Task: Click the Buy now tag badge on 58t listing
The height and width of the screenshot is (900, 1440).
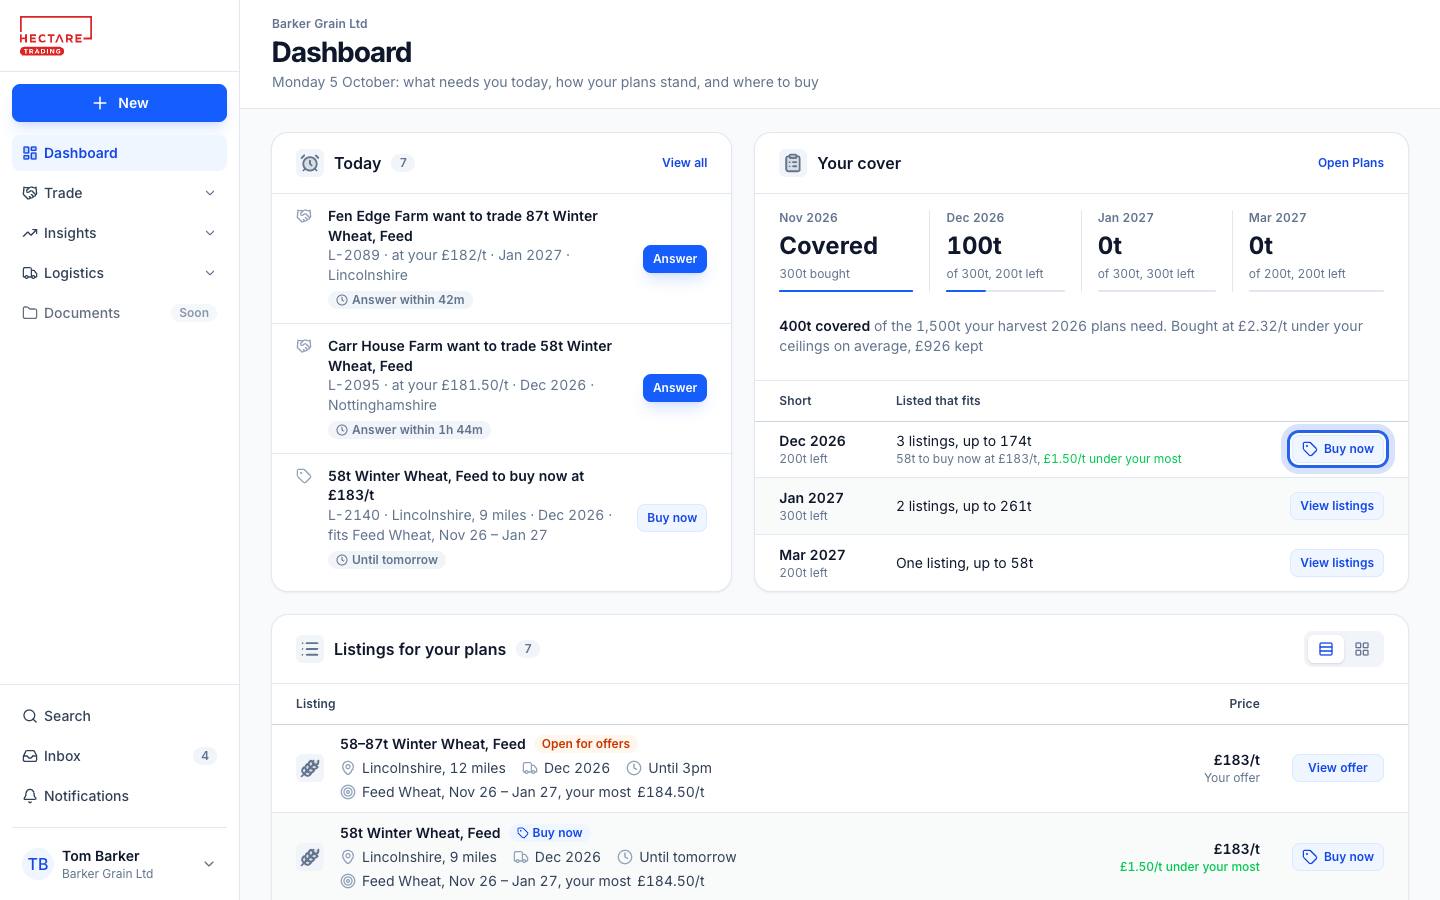Action: [x=549, y=833]
